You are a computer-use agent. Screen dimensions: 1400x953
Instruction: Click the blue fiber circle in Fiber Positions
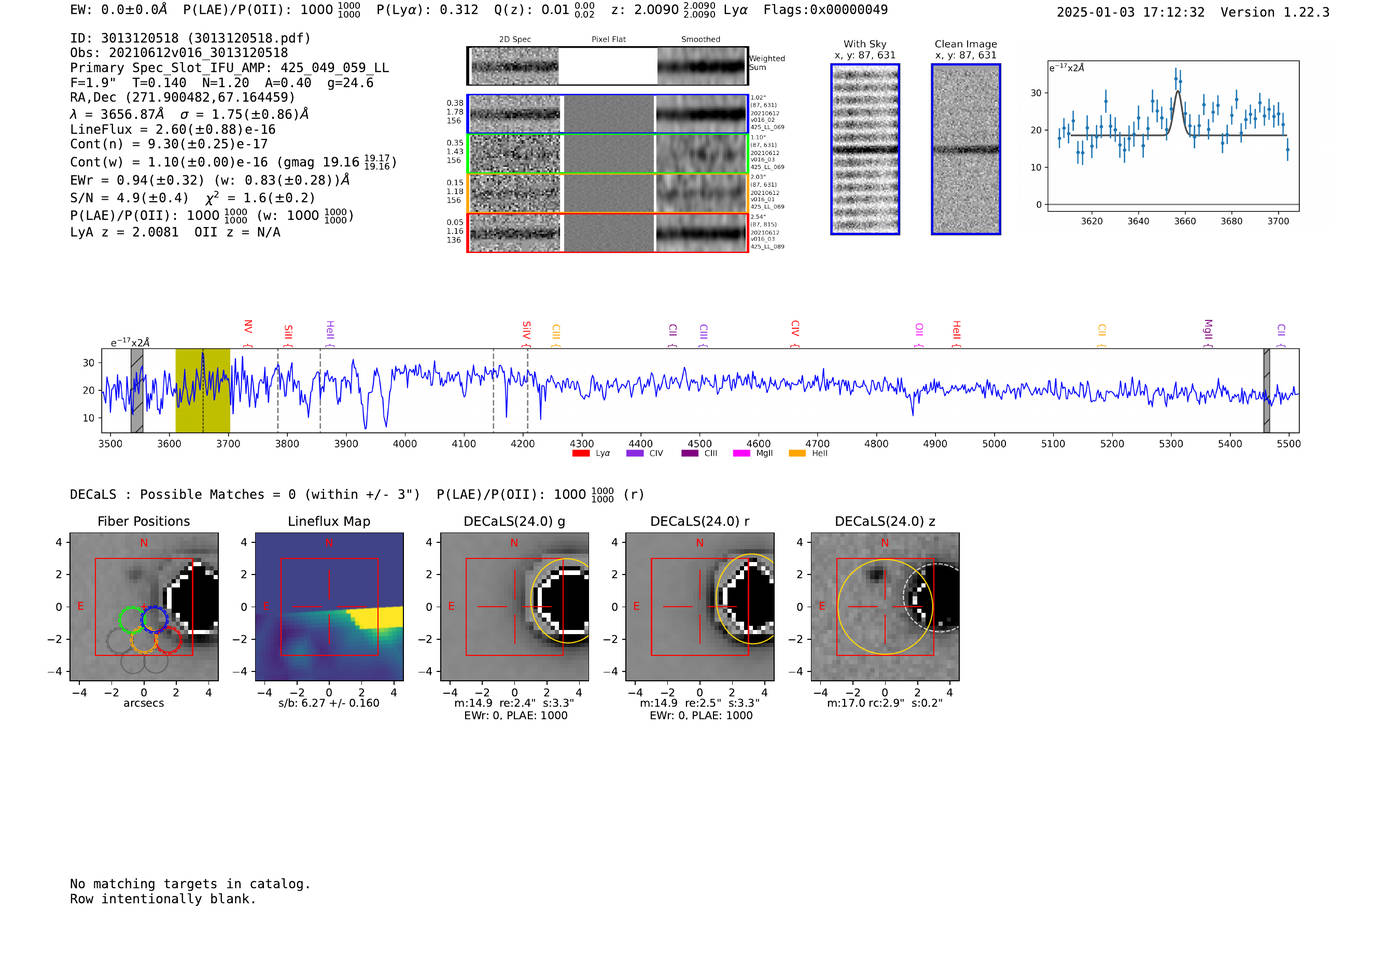pos(154,619)
